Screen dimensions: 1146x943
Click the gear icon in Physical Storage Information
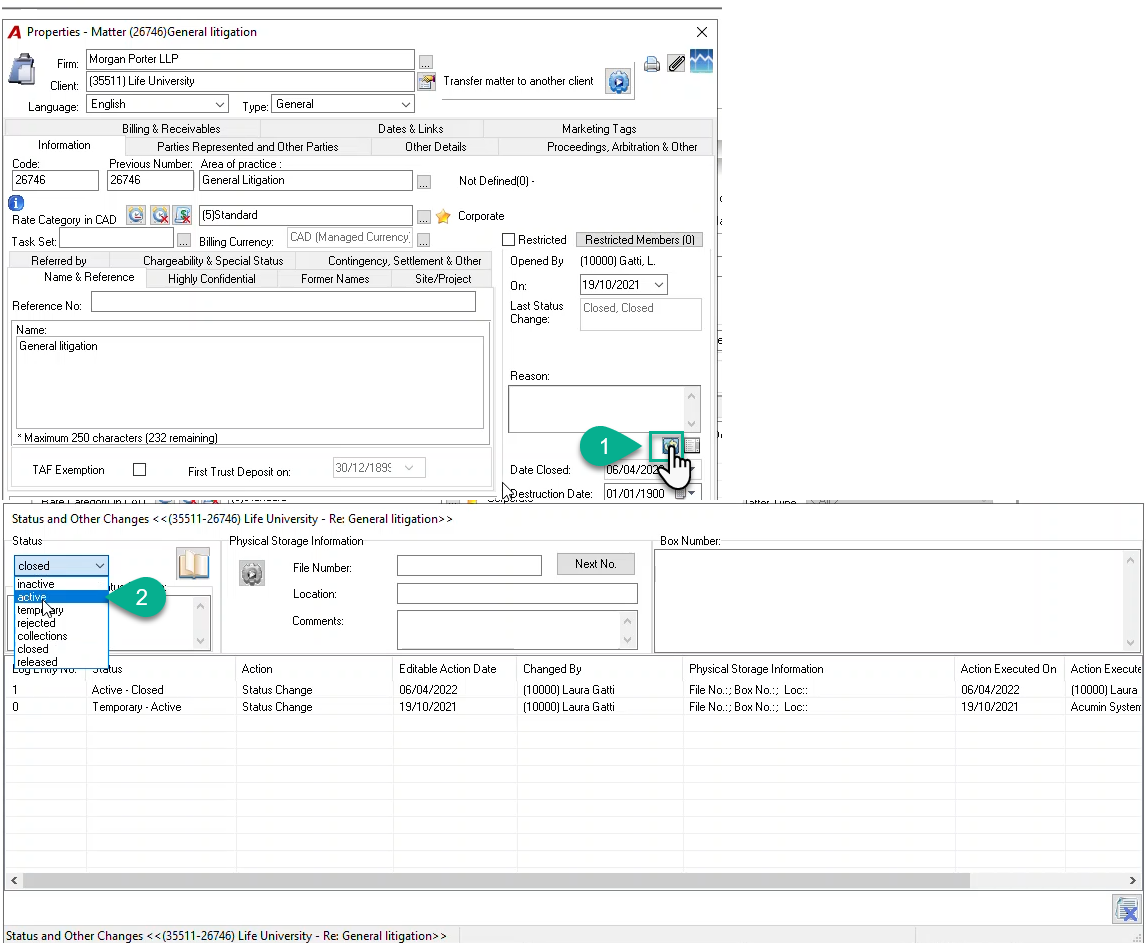tap(252, 573)
